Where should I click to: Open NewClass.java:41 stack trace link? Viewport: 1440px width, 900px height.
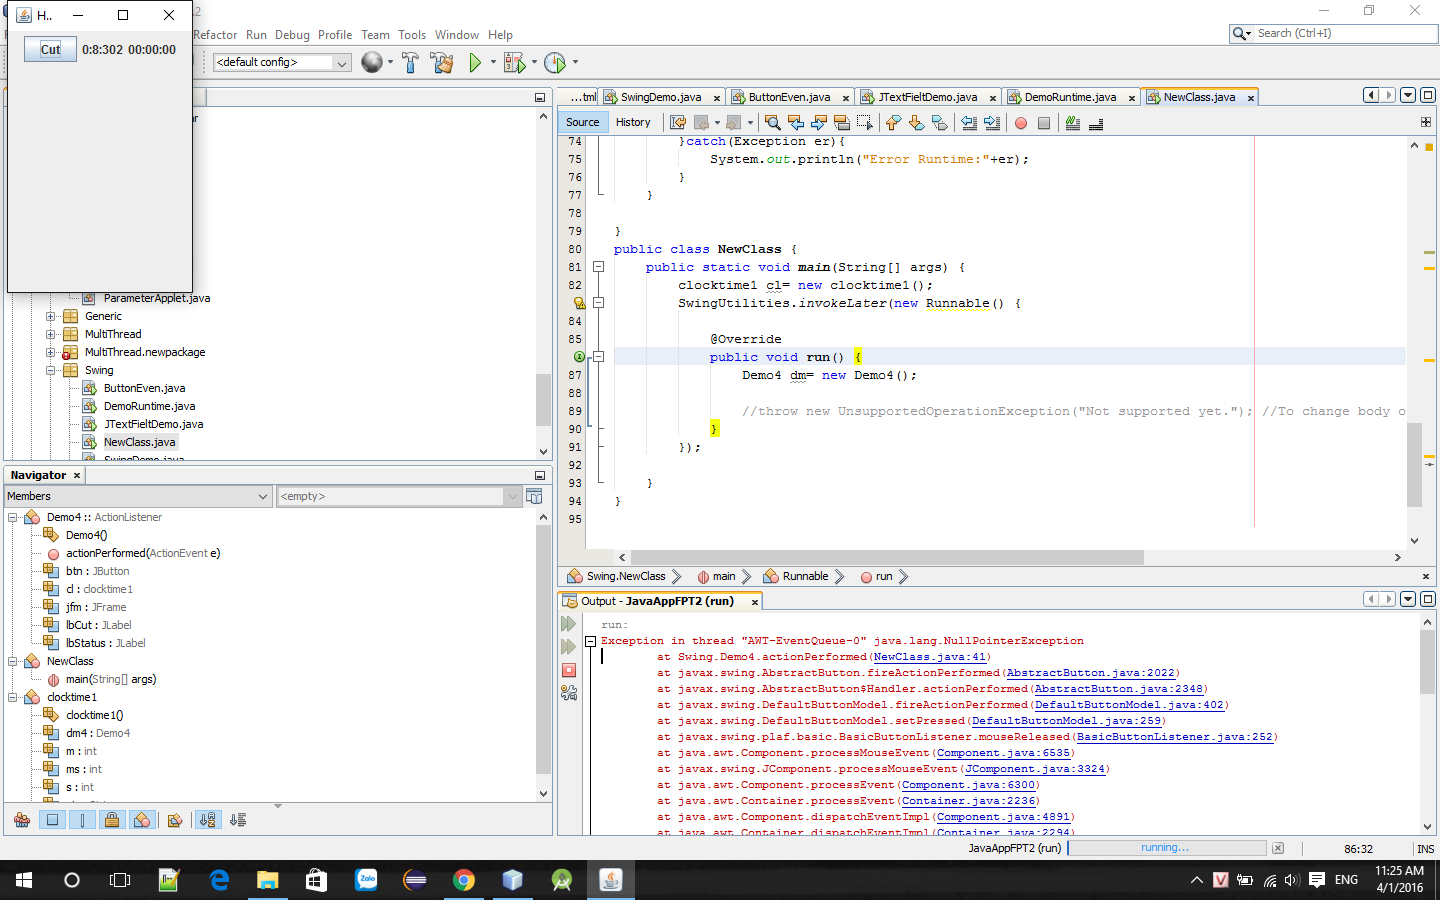tap(929, 657)
